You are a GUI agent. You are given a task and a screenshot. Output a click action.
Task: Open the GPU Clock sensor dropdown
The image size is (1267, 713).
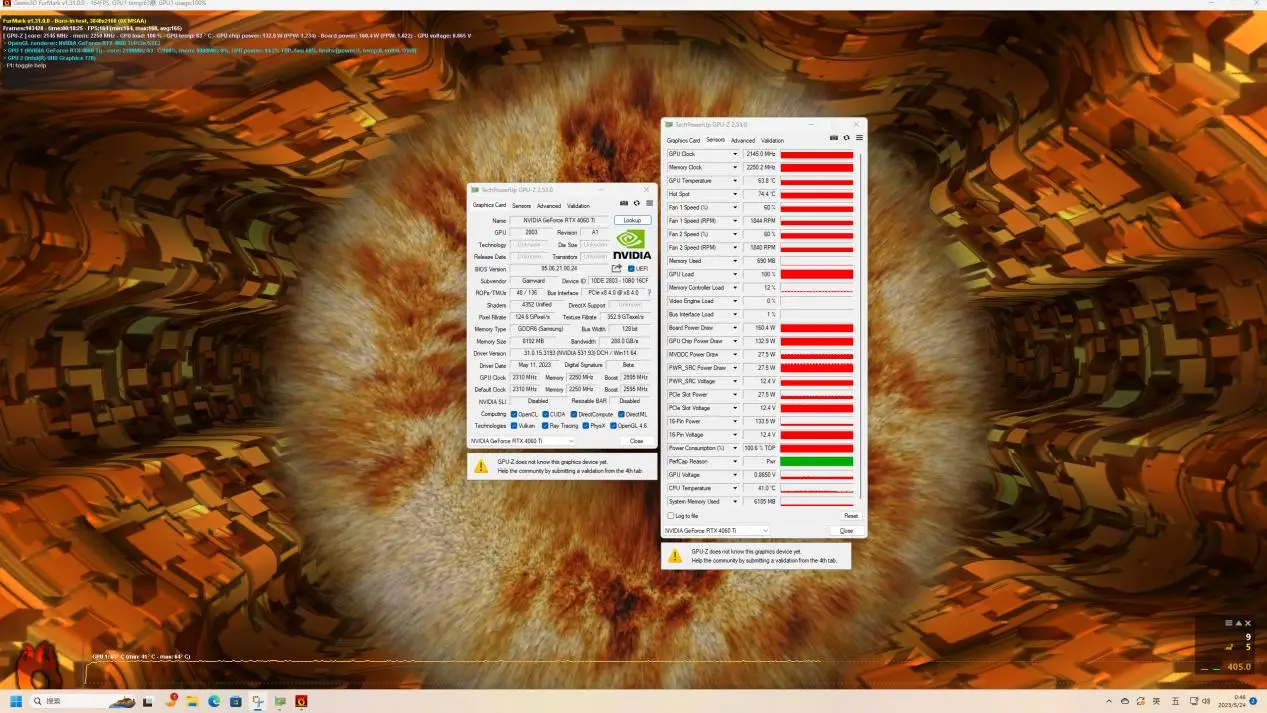coord(735,154)
